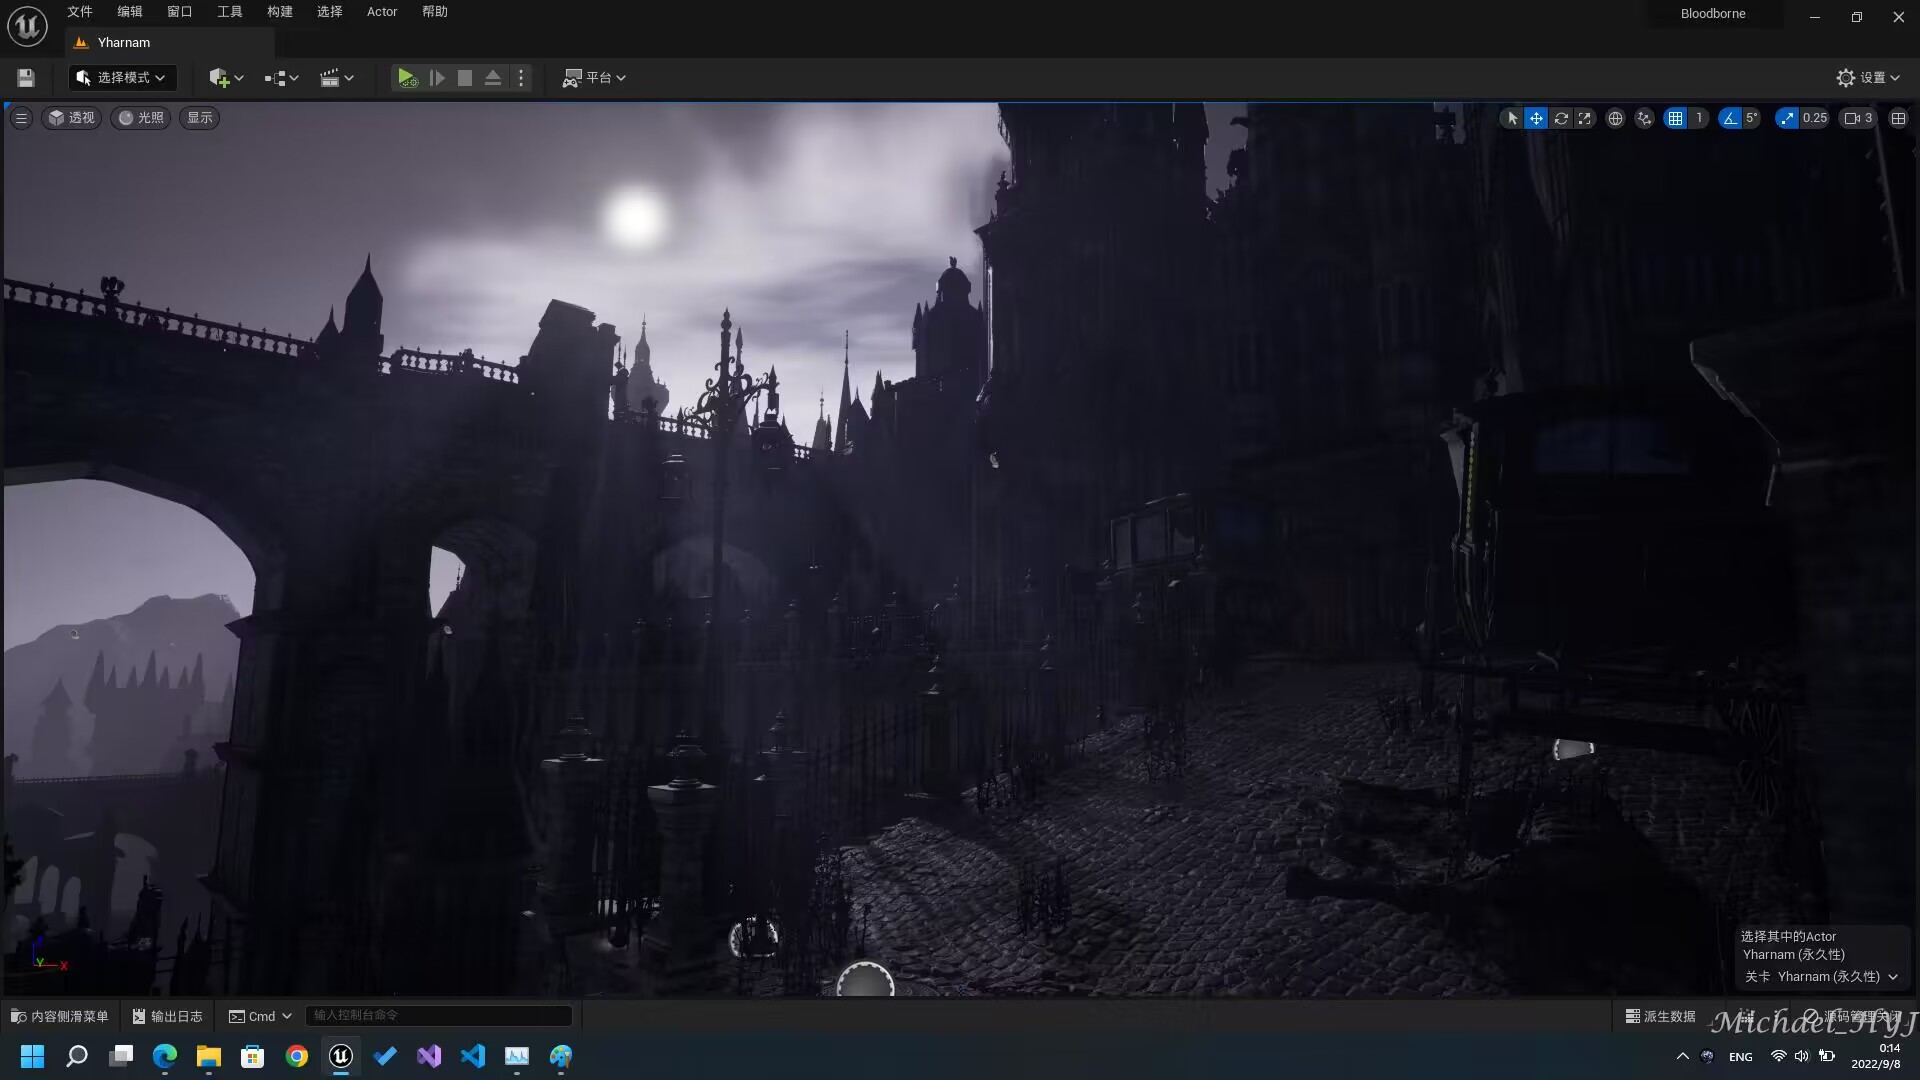This screenshot has width=1920, height=1080.
Task: Open the 输出日志 output log
Action: tap(168, 1016)
